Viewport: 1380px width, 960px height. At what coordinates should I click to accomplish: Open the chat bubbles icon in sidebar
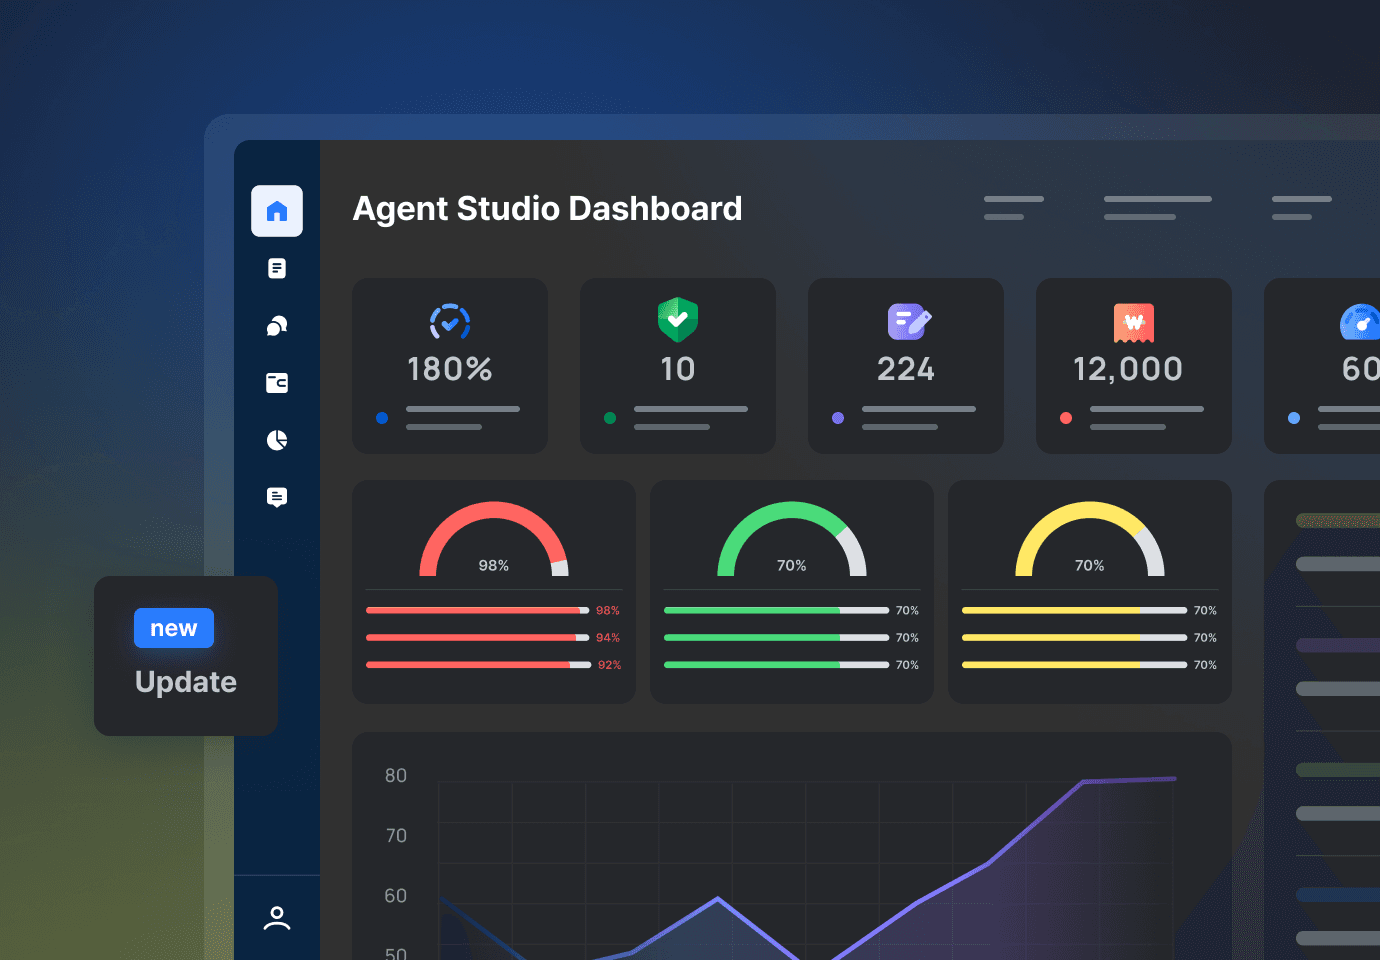(277, 325)
